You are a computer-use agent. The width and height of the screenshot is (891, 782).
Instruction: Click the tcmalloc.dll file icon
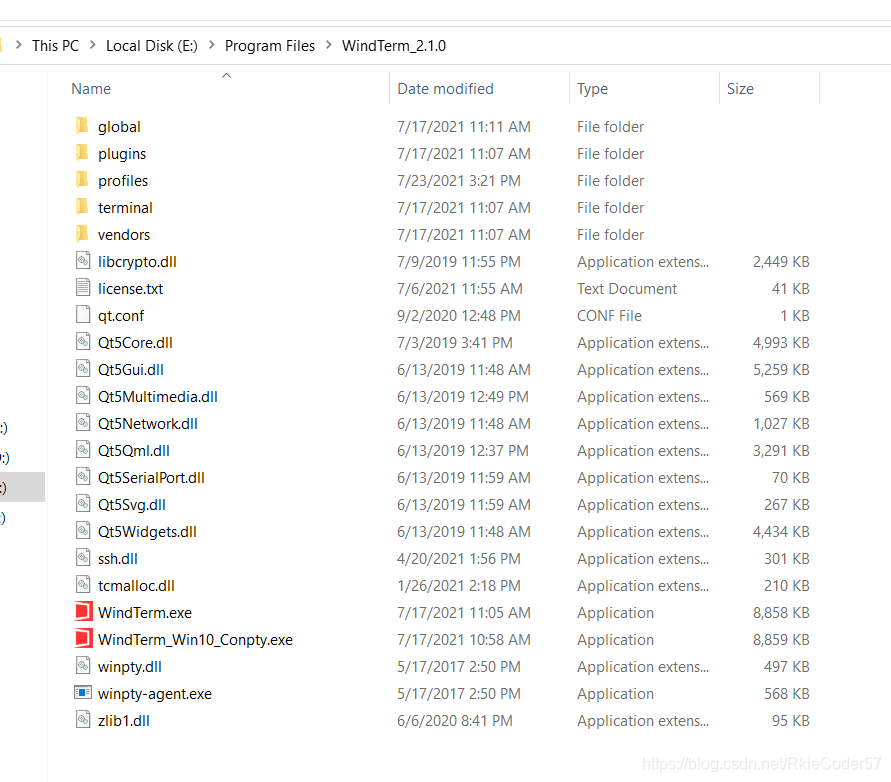83,585
